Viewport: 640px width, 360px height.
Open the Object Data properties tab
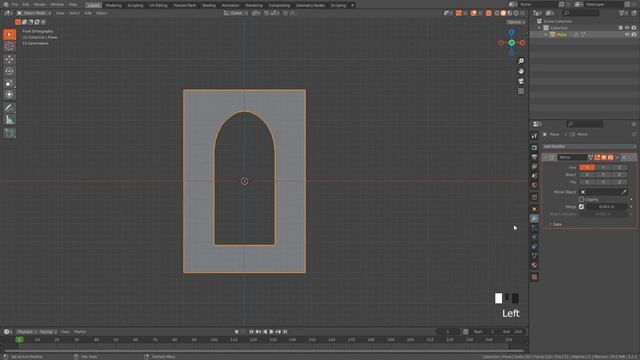[x=534, y=256]
